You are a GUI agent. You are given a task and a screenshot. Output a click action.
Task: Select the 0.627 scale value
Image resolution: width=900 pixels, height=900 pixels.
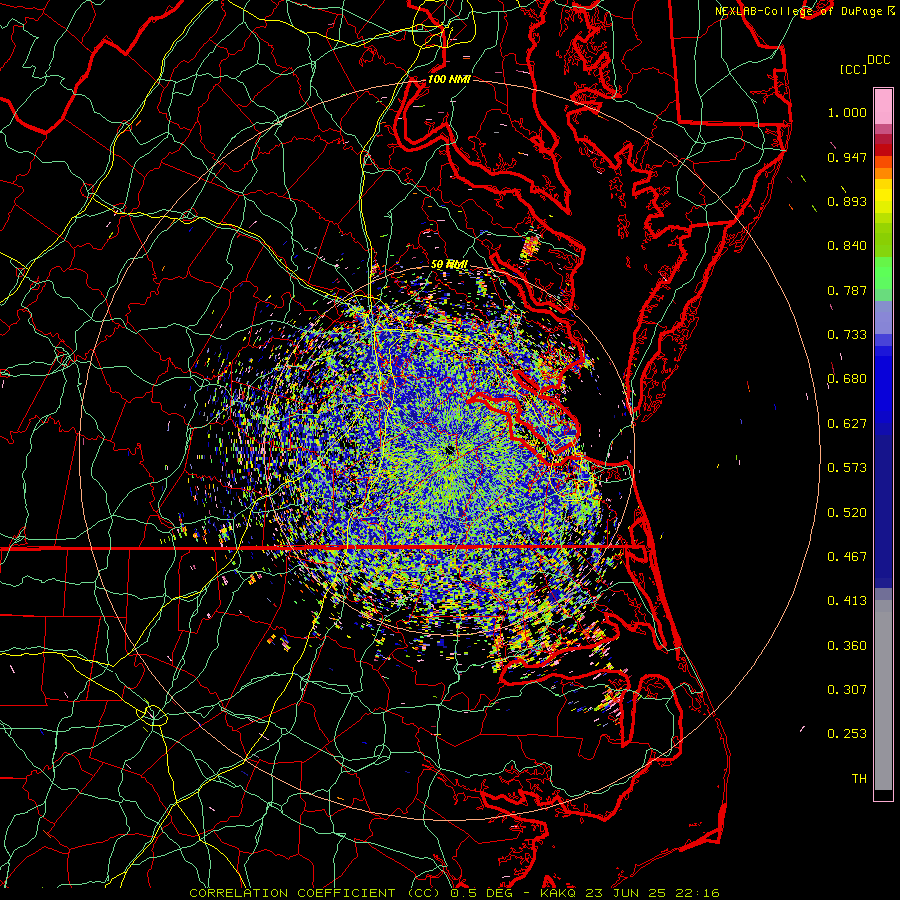[x=847, y=424]
